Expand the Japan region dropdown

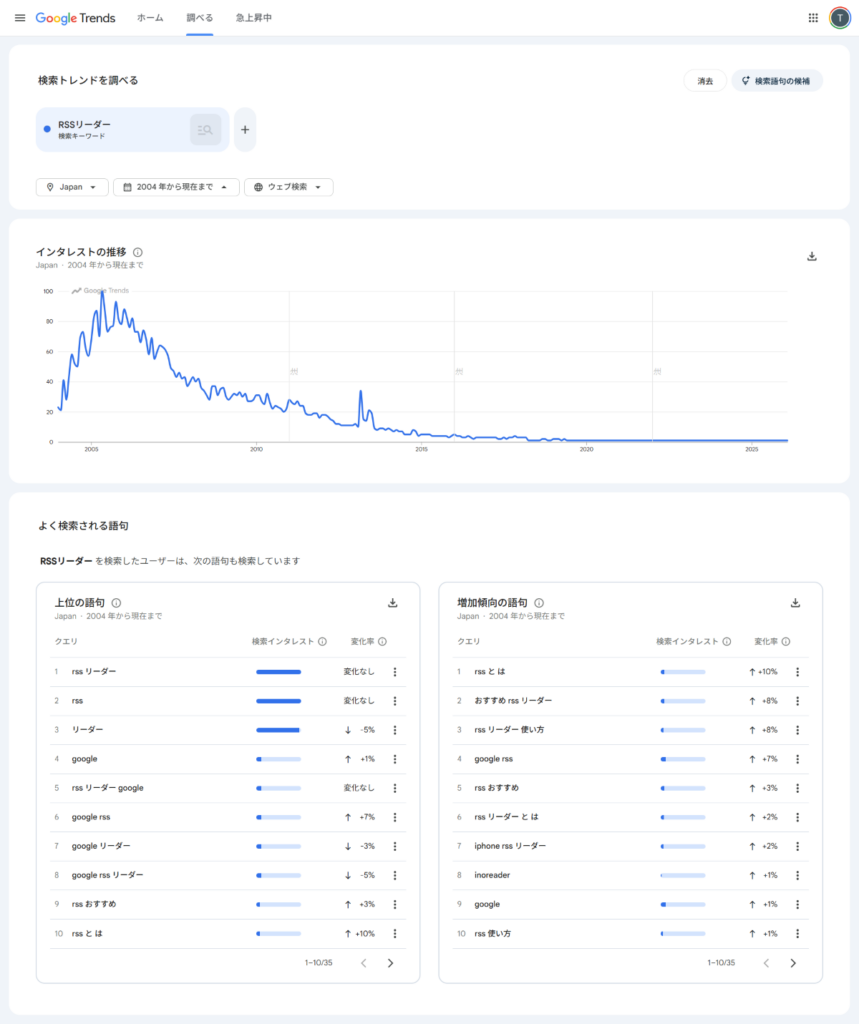click(x=72, y=187)
